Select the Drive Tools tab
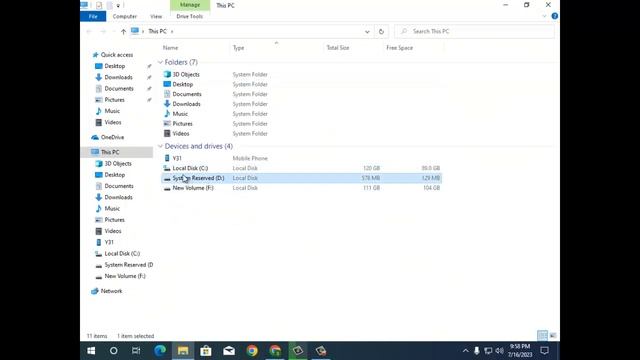 tap(189, 16)
